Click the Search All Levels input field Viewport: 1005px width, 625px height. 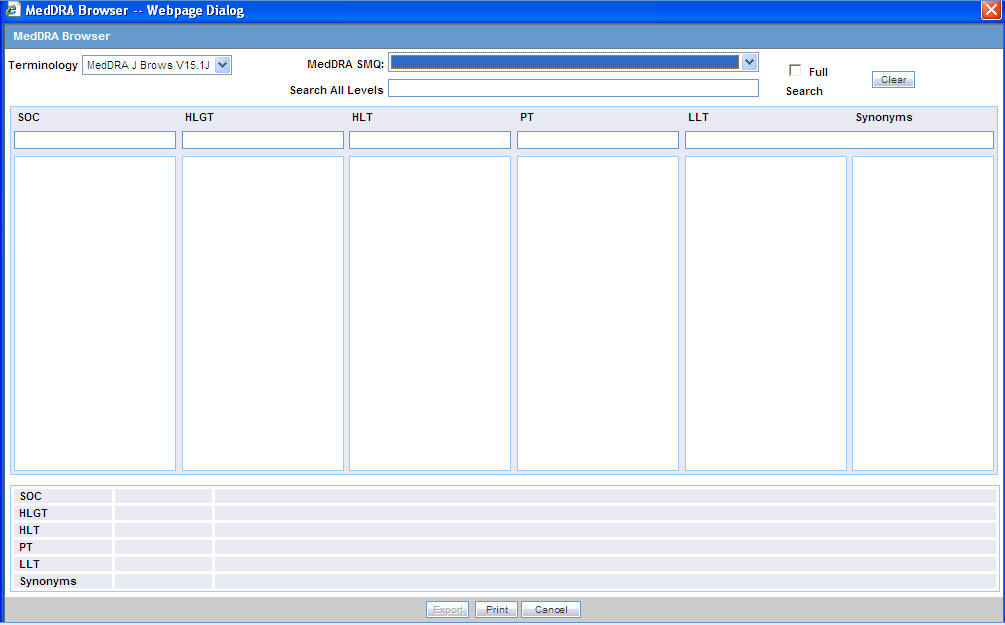[573, 88]
